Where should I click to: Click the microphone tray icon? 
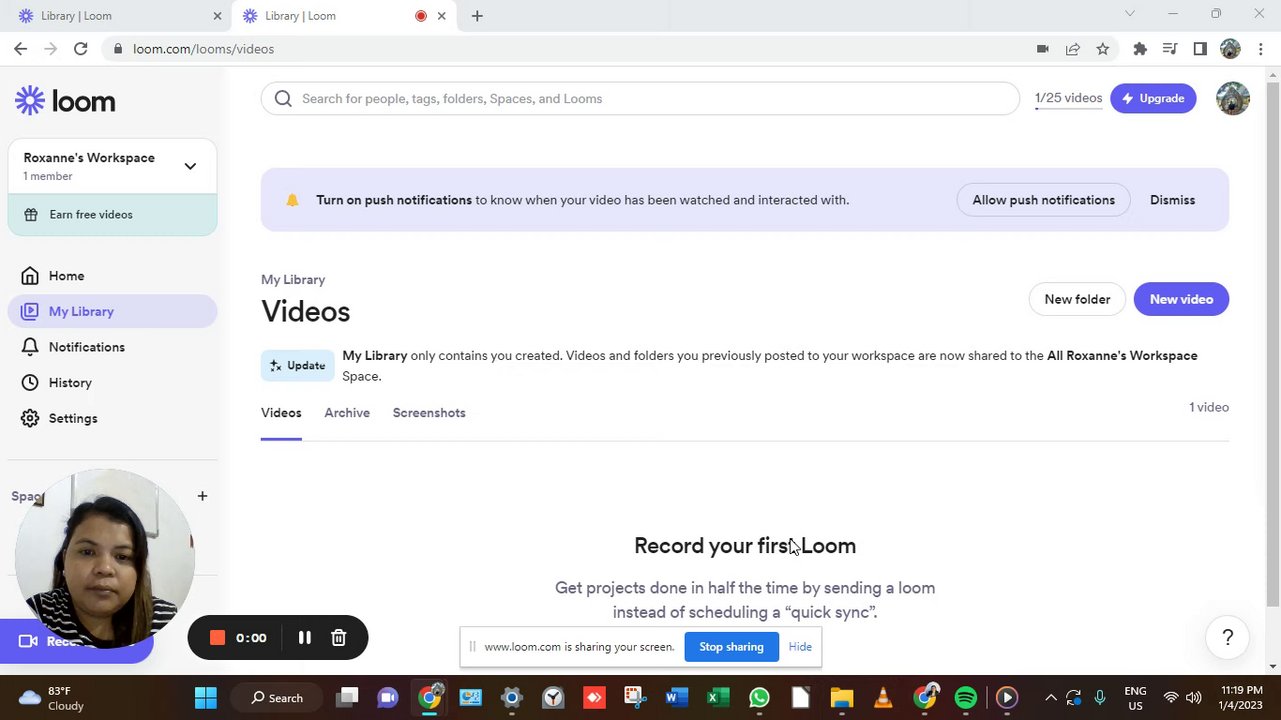point(1100,698)
